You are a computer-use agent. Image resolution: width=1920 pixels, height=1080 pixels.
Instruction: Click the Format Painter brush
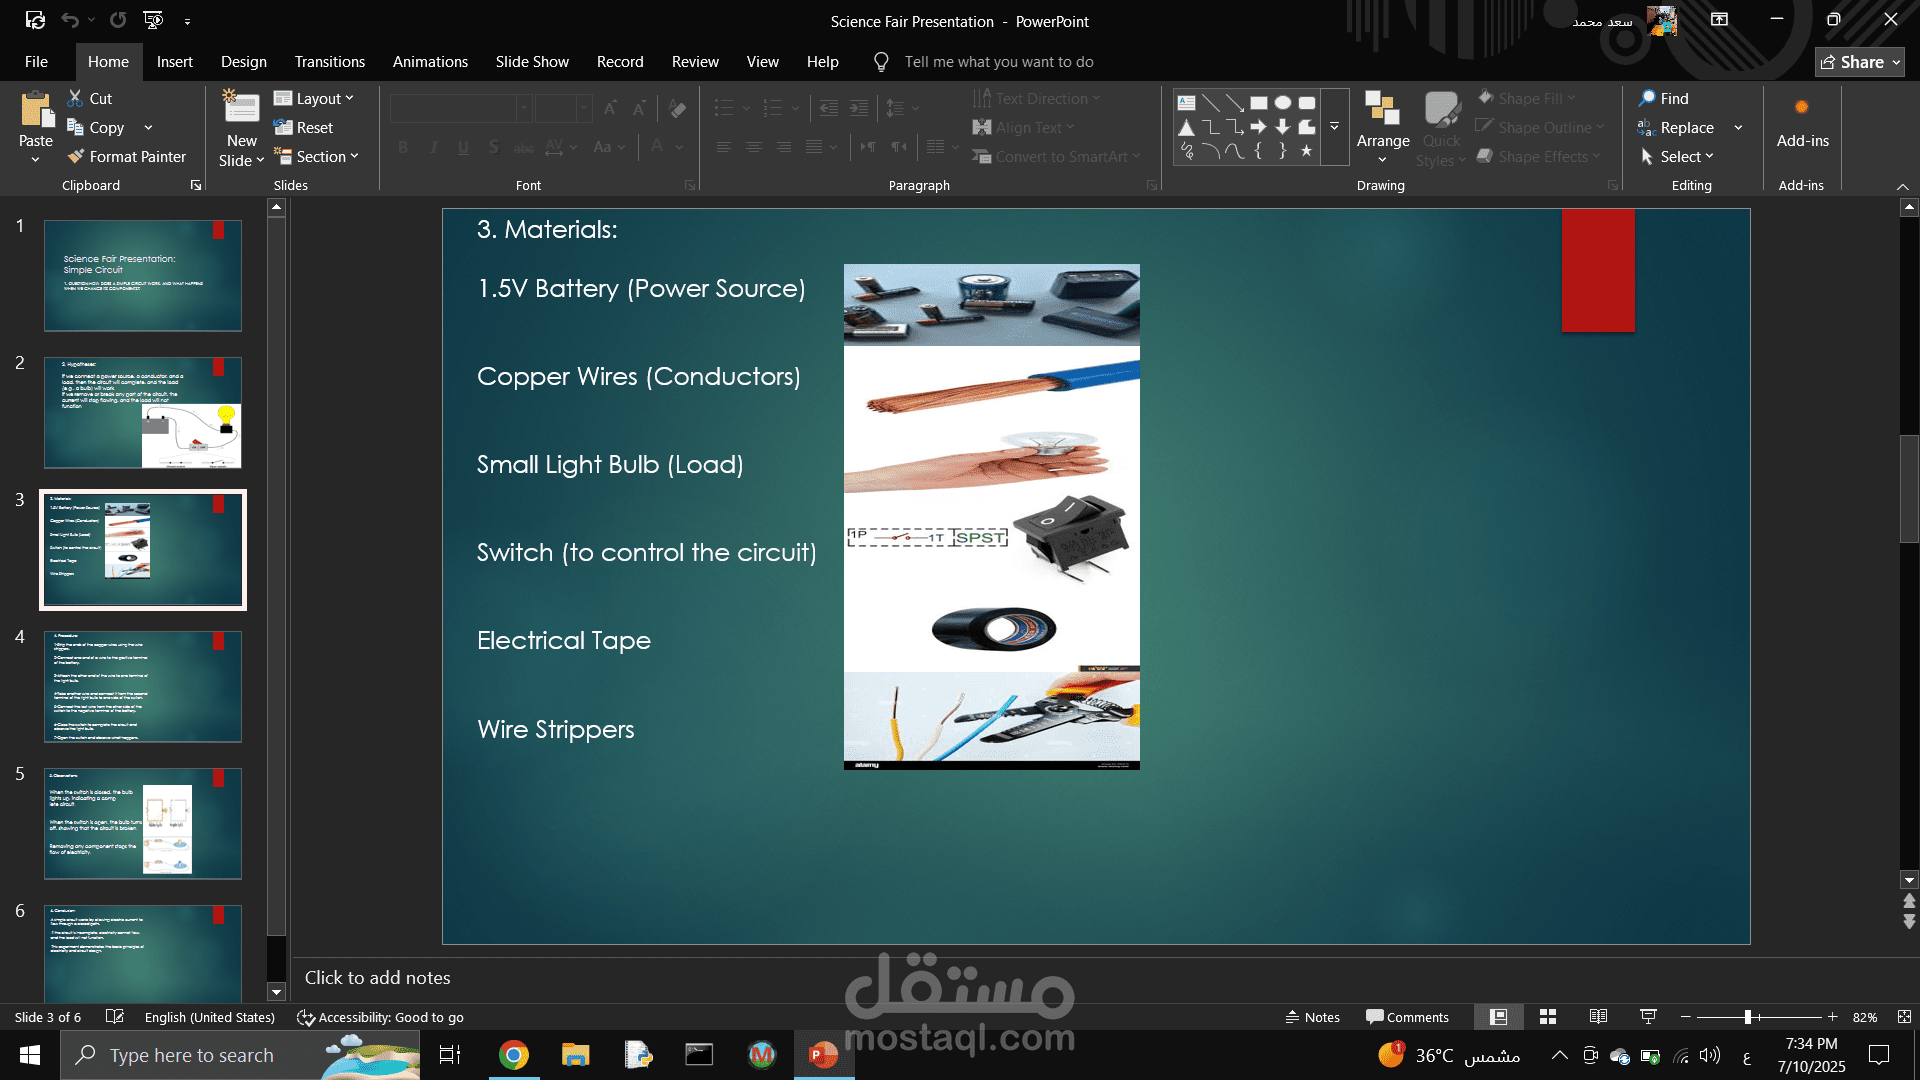pyautogui.click(x=75, y=156)
